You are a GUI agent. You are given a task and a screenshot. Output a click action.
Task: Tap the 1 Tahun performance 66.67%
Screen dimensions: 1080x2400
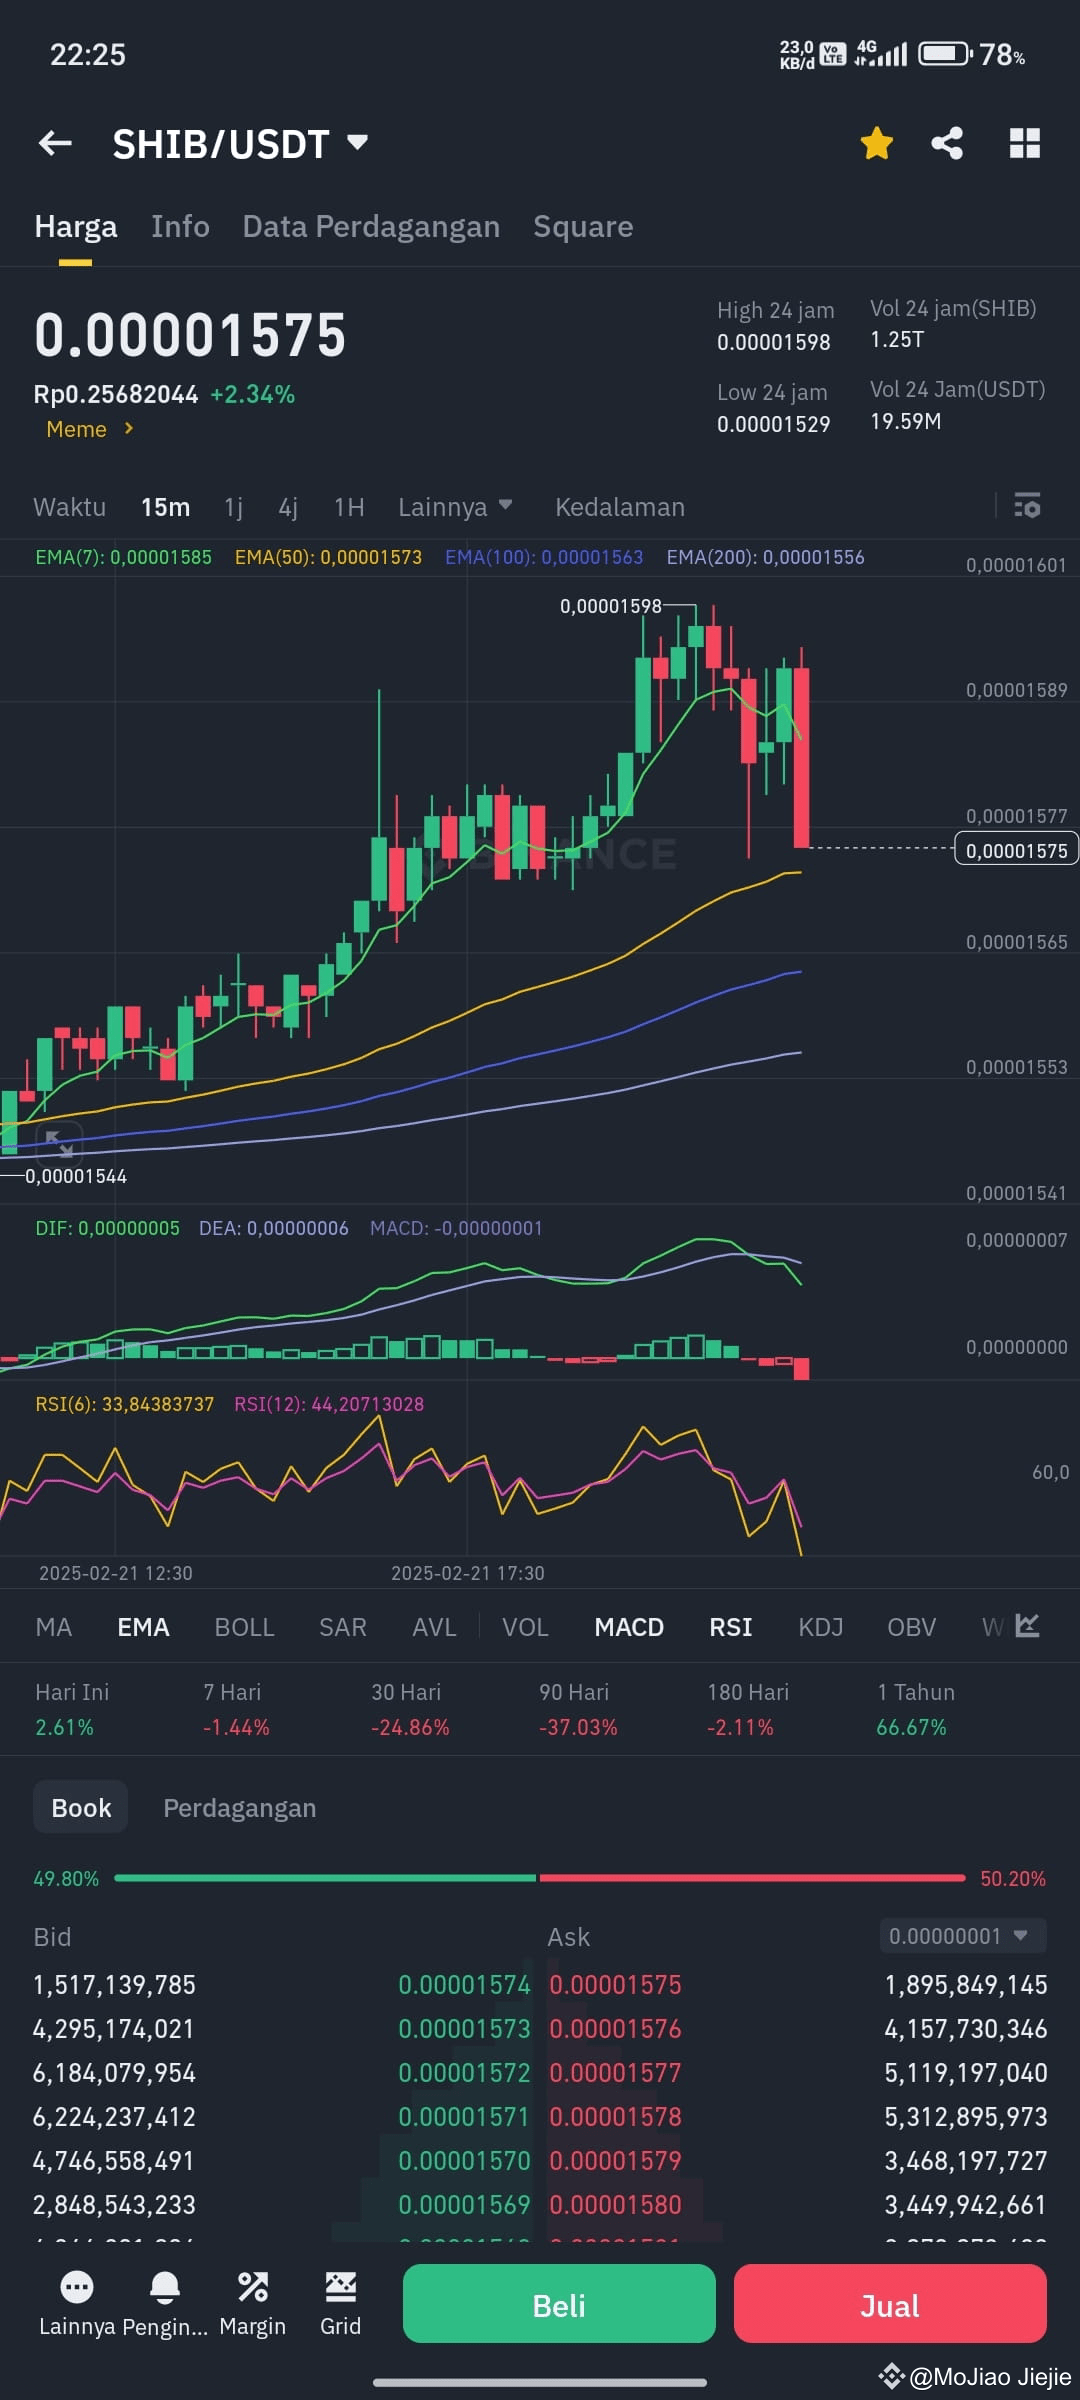(x=911, y=1727)
